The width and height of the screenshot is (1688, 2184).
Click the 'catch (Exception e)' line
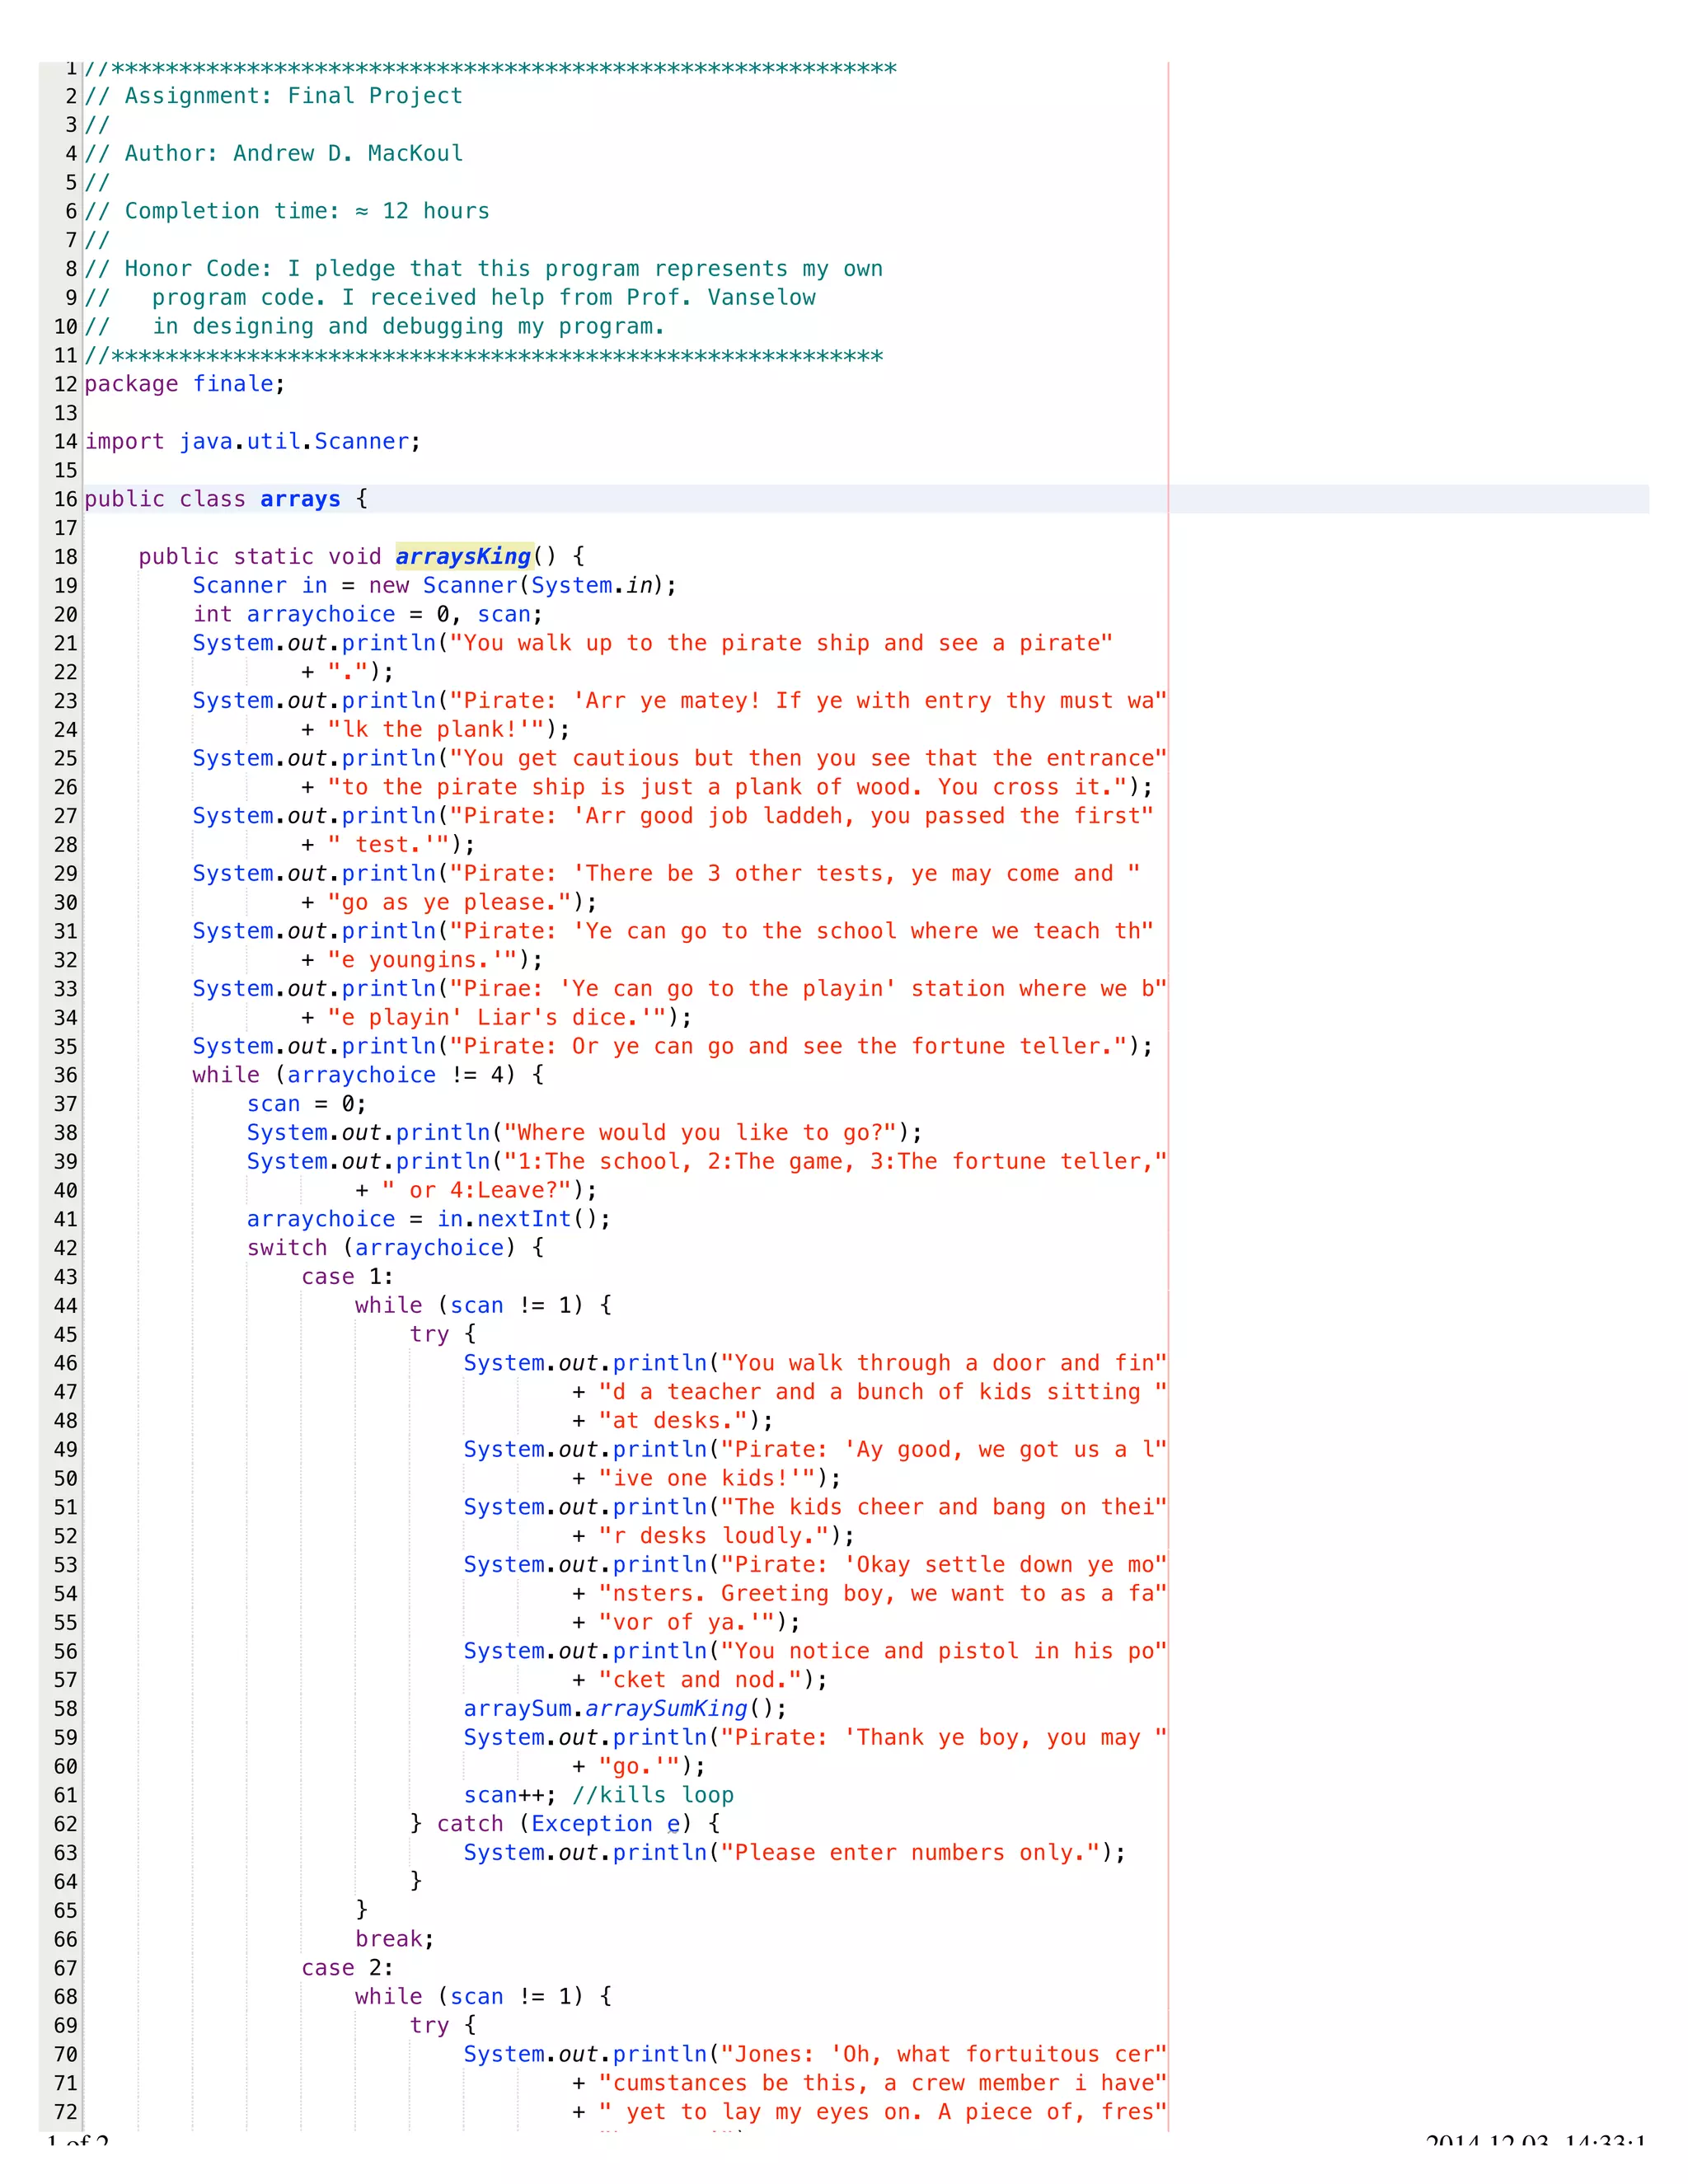564,1824
